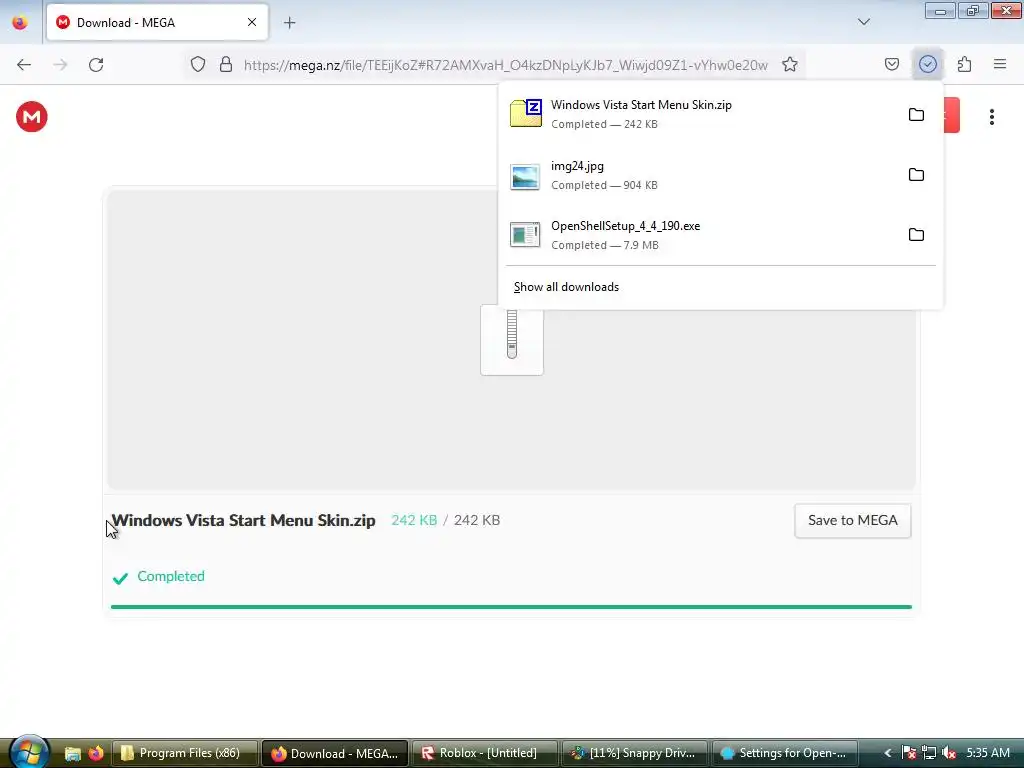Go back to previous page
This screenshot has width=1024, height=768.
pyautogui.click(x=24, y=65)
